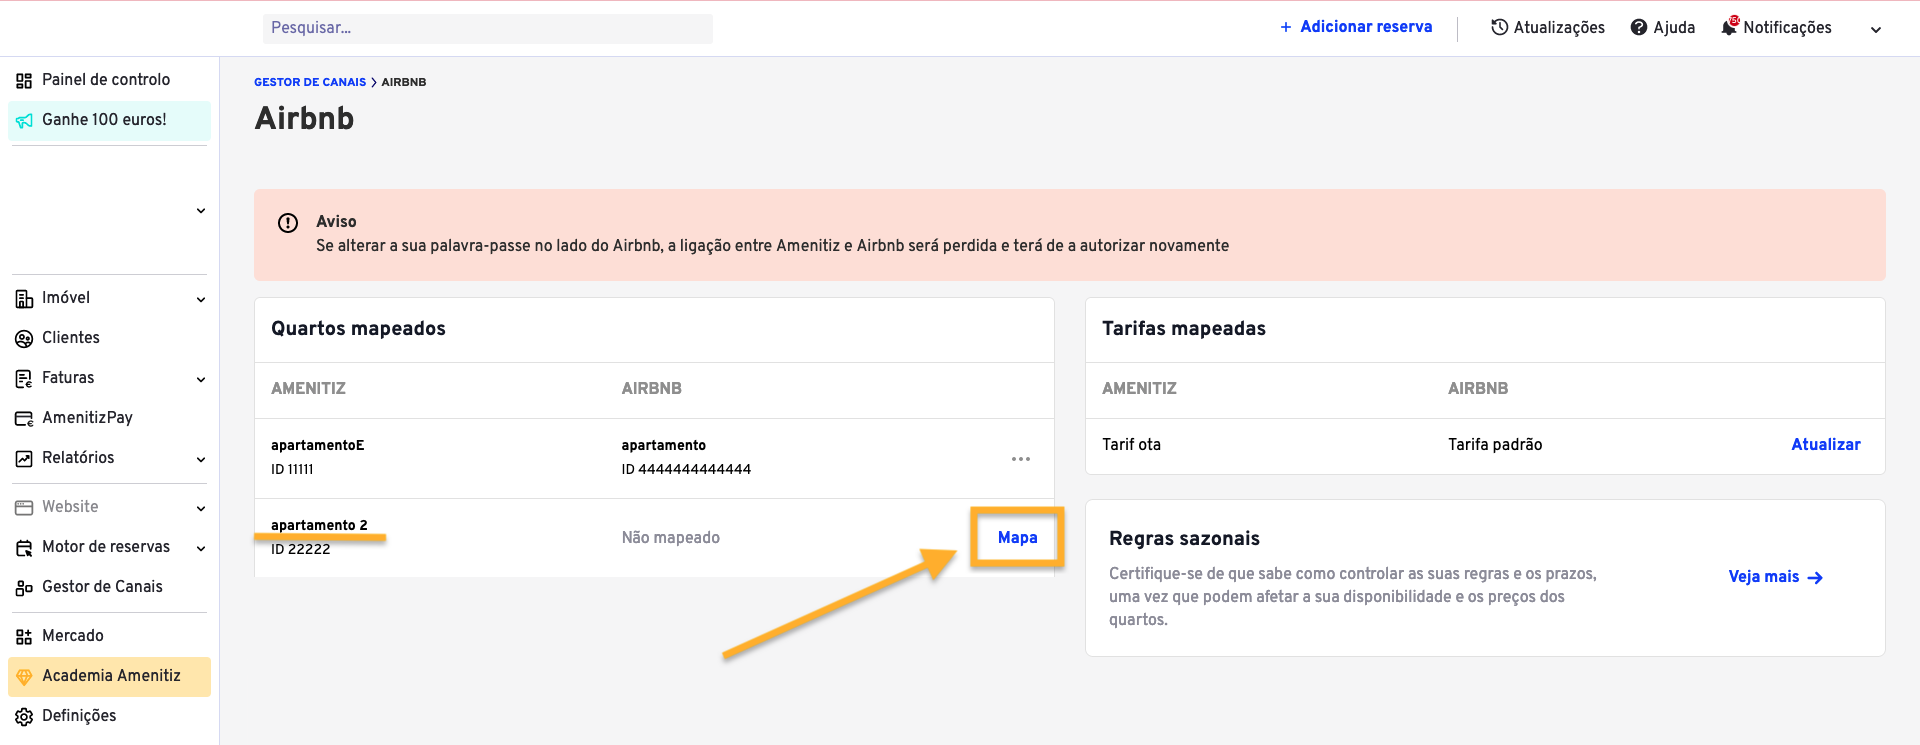Click the Faturas invoice icon
This screenshot has height=745, width=1920.
pos(24,379)
